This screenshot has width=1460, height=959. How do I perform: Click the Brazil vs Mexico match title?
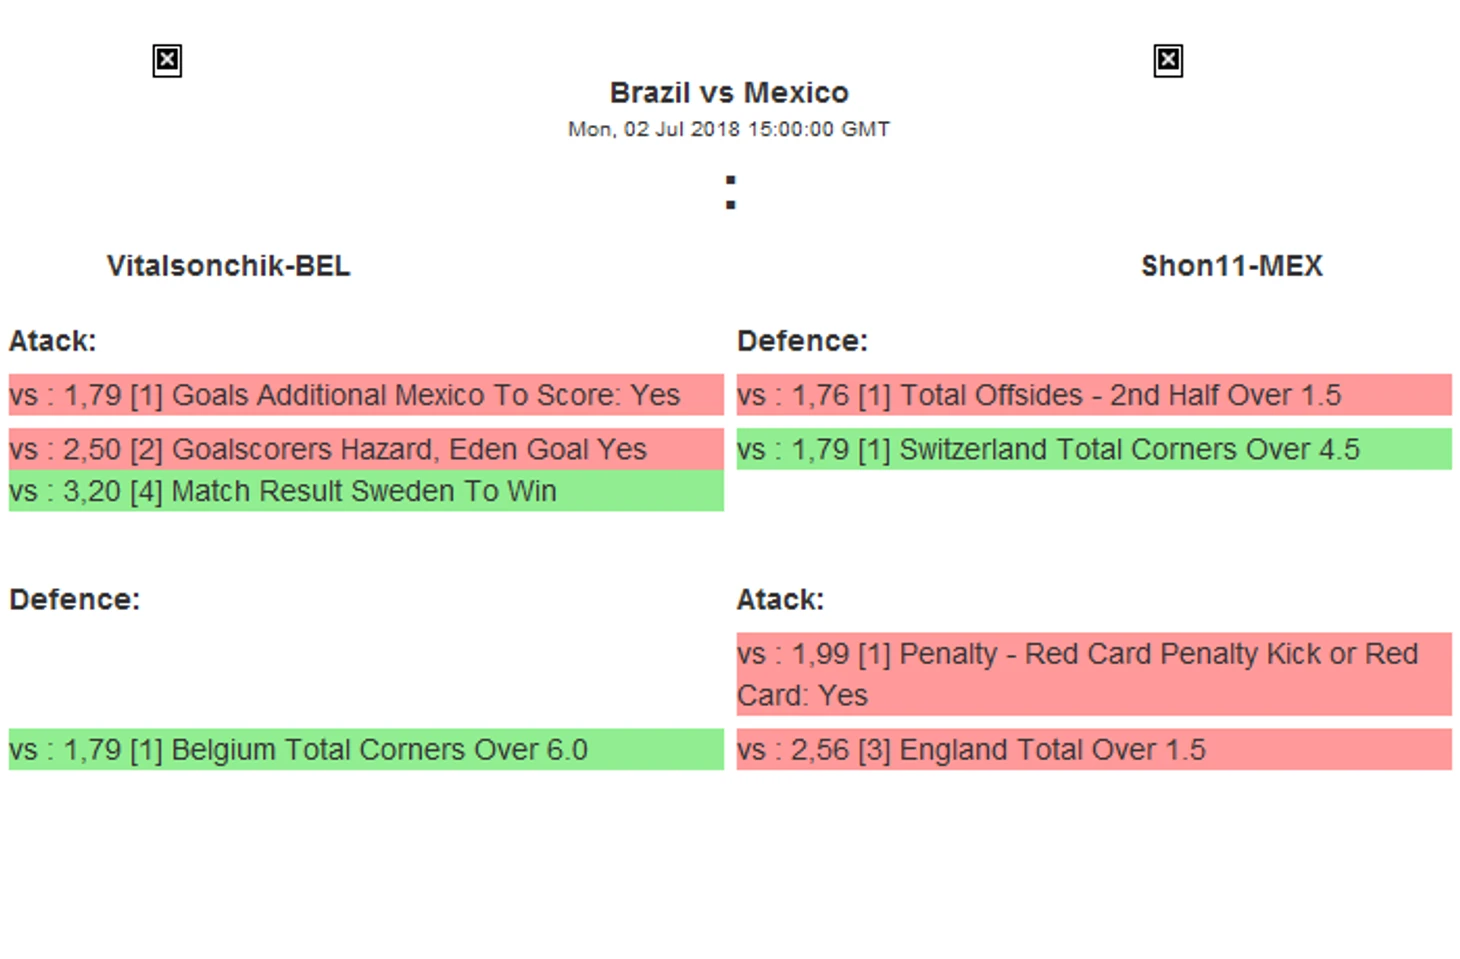(729, 93)
